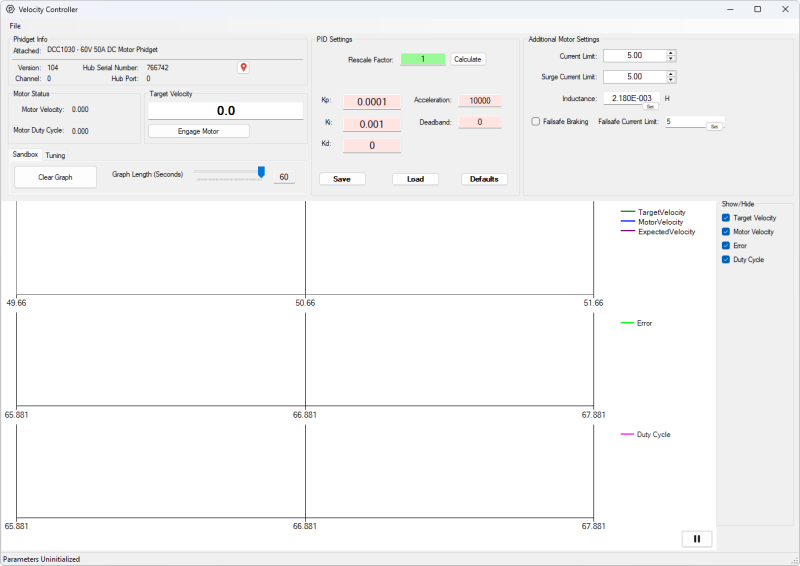This screenshot has width=800, height=566.
Task: Click the Set button for Failsafe Current Limit
Action: point(714,127)
